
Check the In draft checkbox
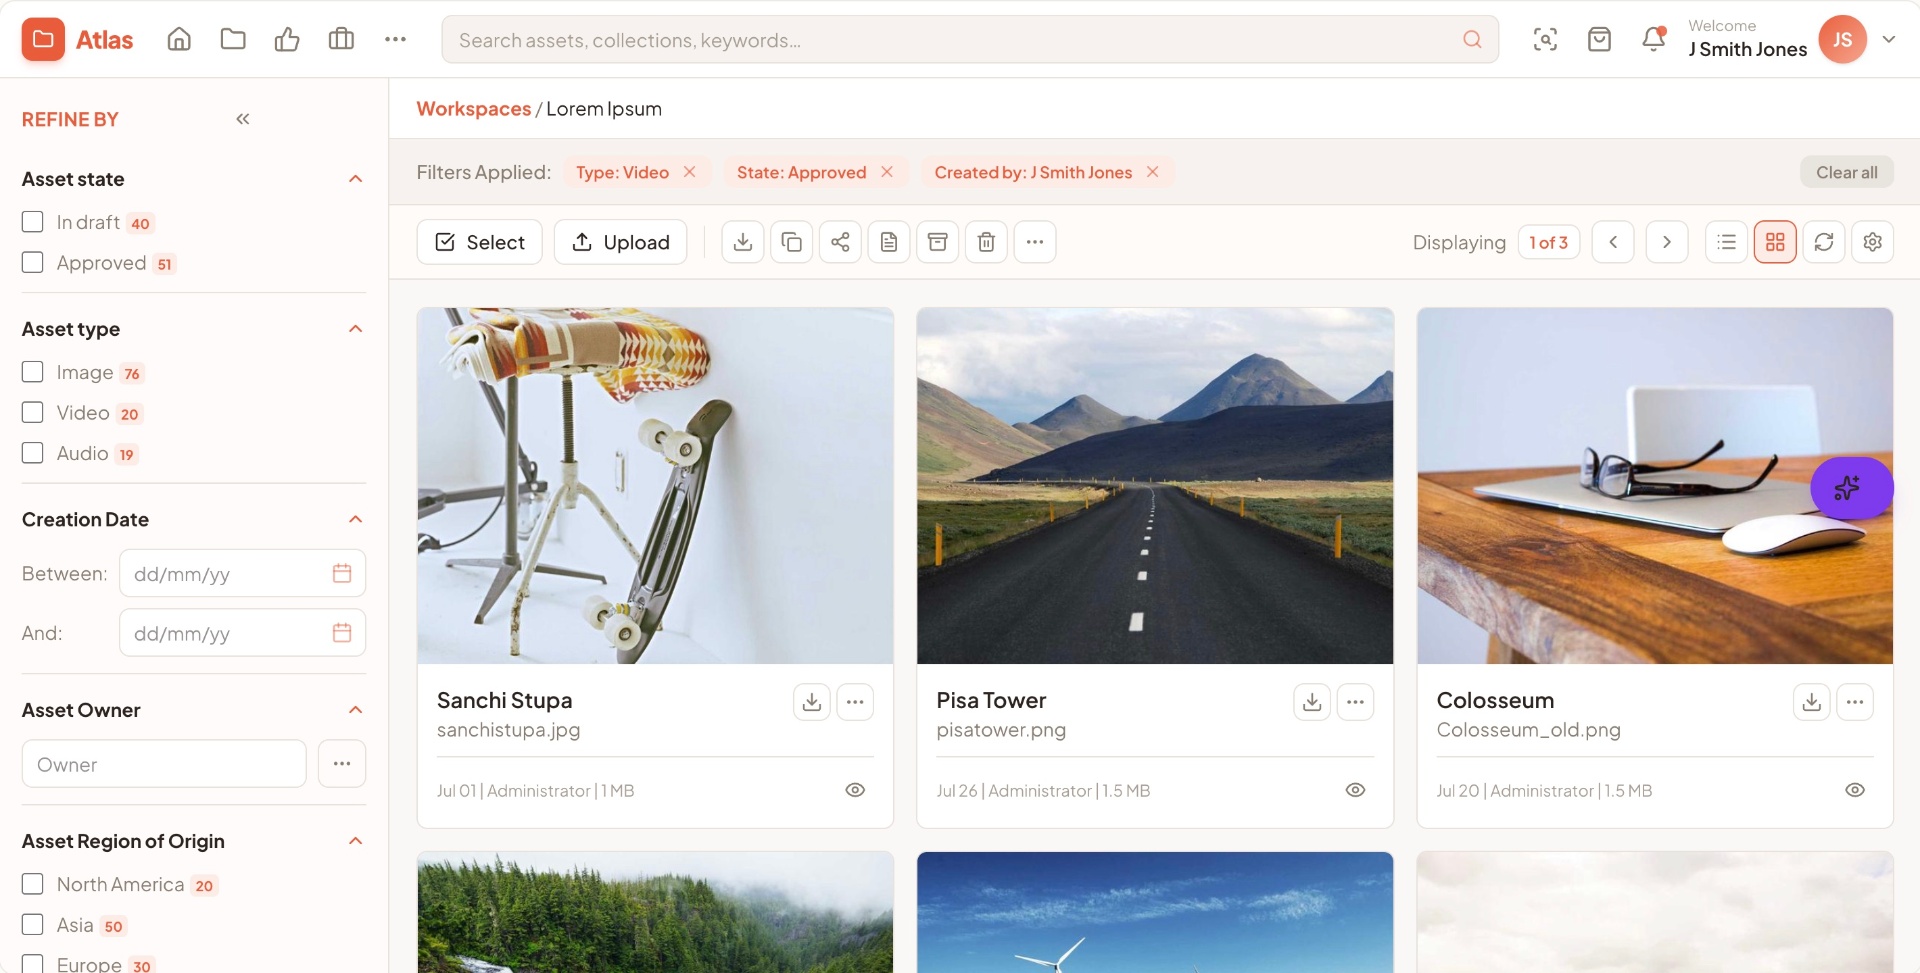tap(33, 222)
